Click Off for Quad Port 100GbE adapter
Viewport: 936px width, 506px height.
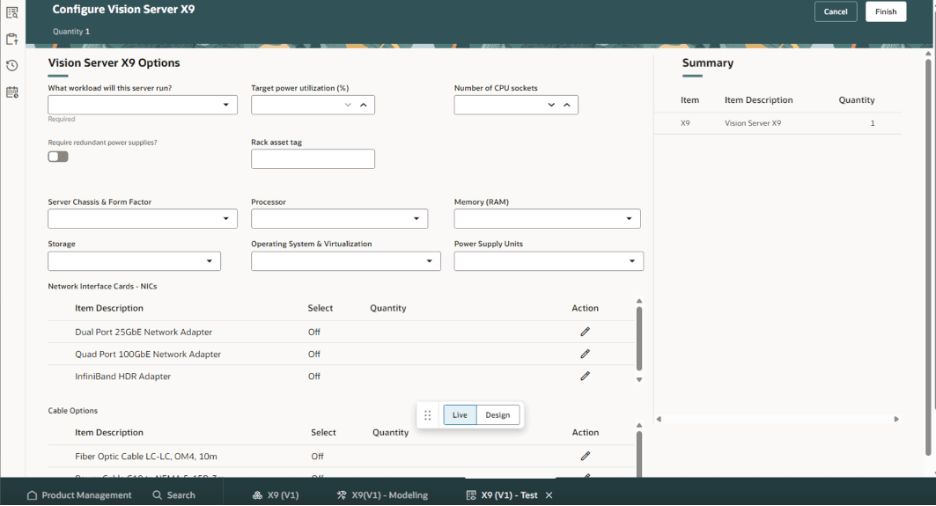tap(314, 354)
